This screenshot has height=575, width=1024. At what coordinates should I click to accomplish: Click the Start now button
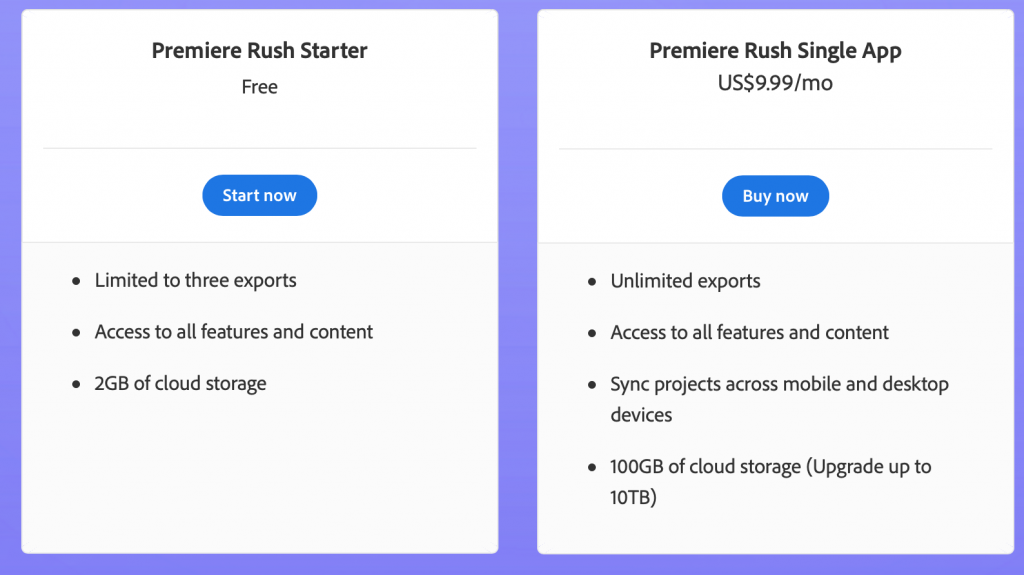click(259, 195)
